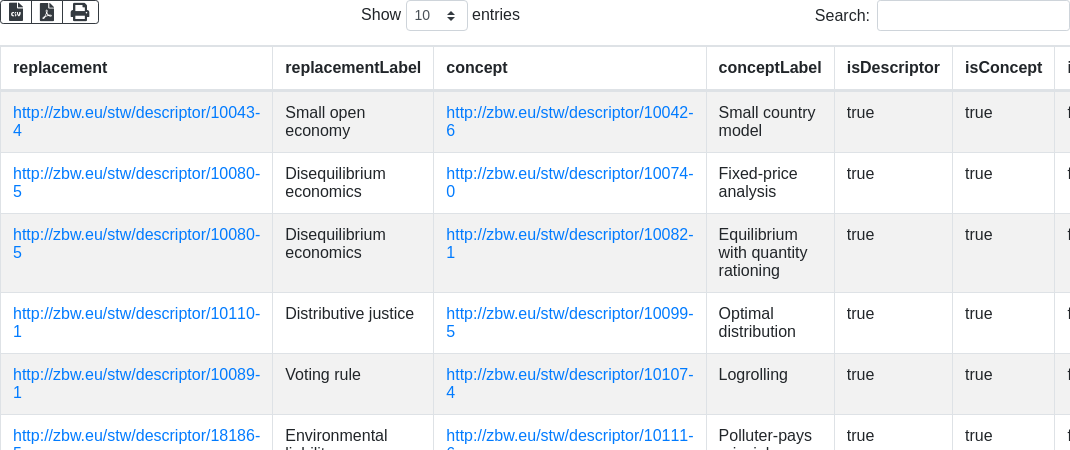Viewport: 1070px width, 450px height.
Task: Sort by the replacementLabel column header
Action: click(x=353, y=68)
